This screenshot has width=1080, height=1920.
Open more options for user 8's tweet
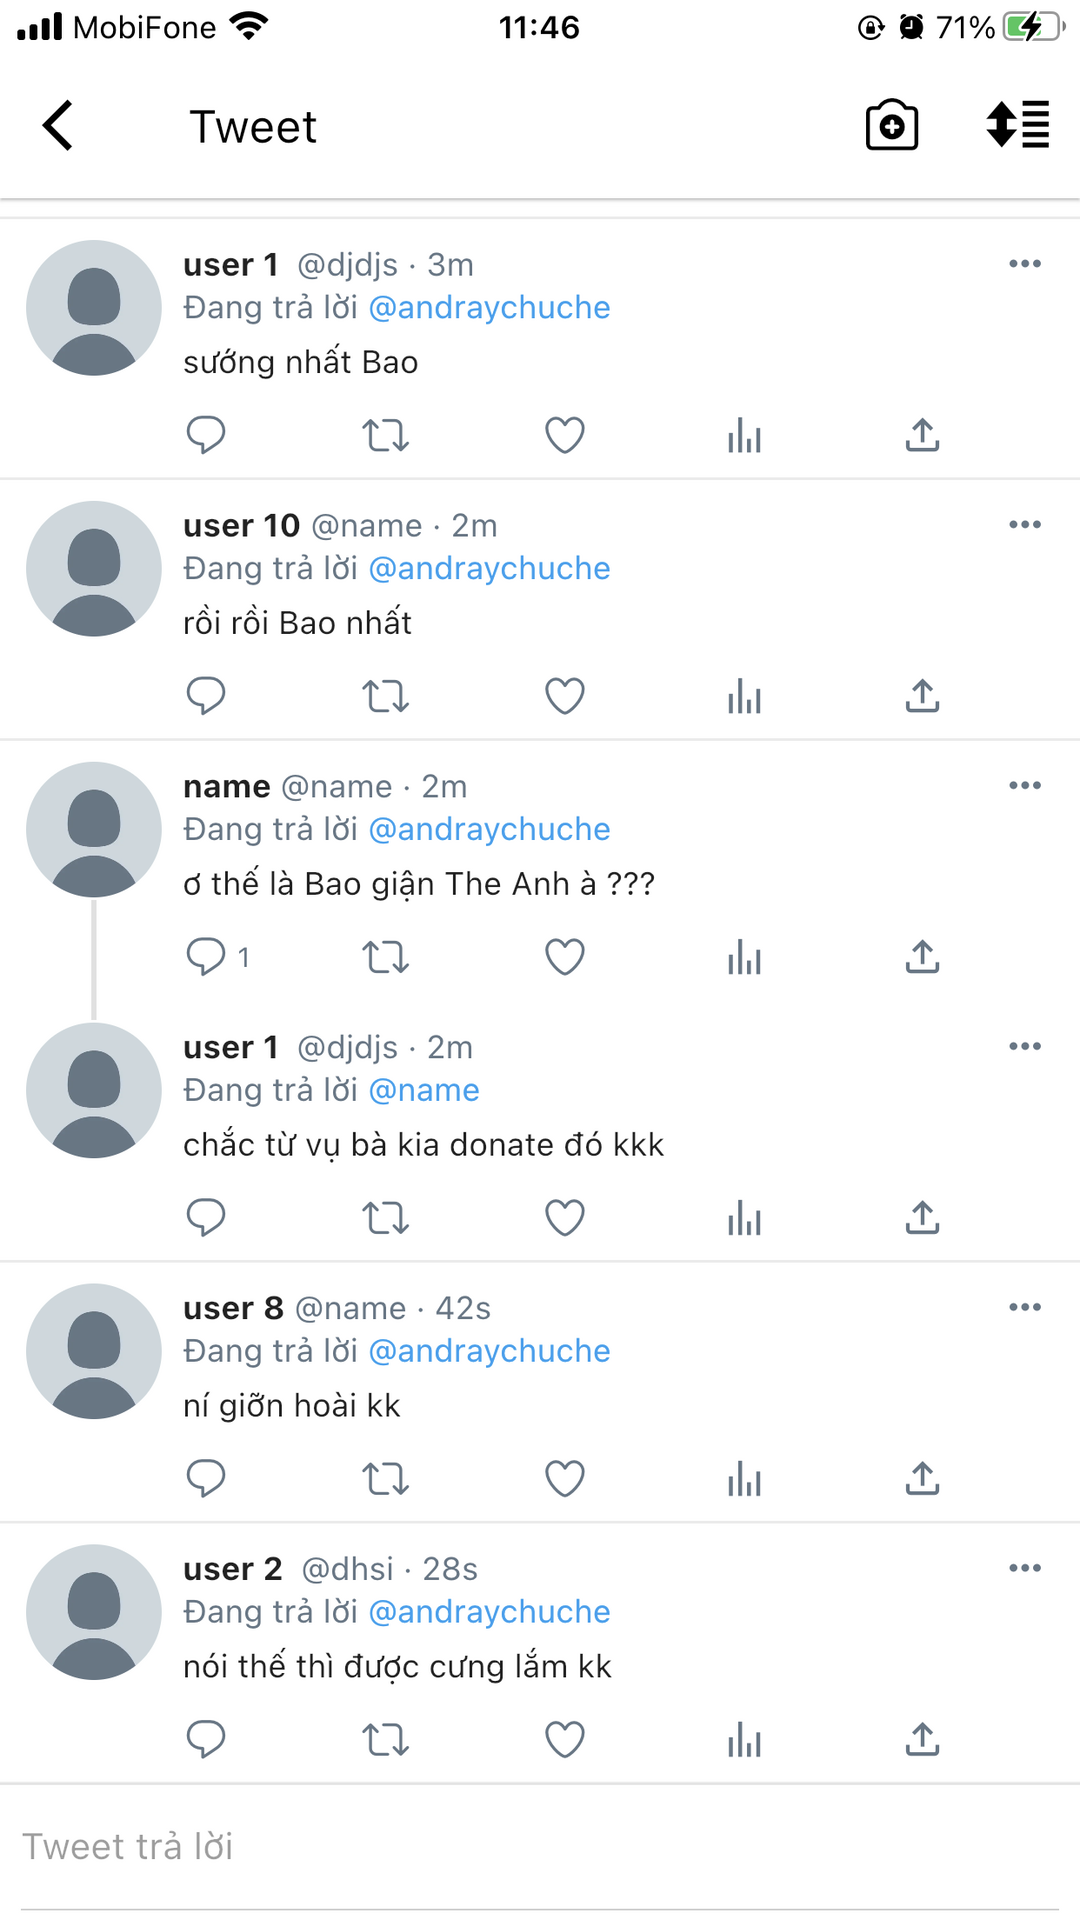(1024, 1307)
